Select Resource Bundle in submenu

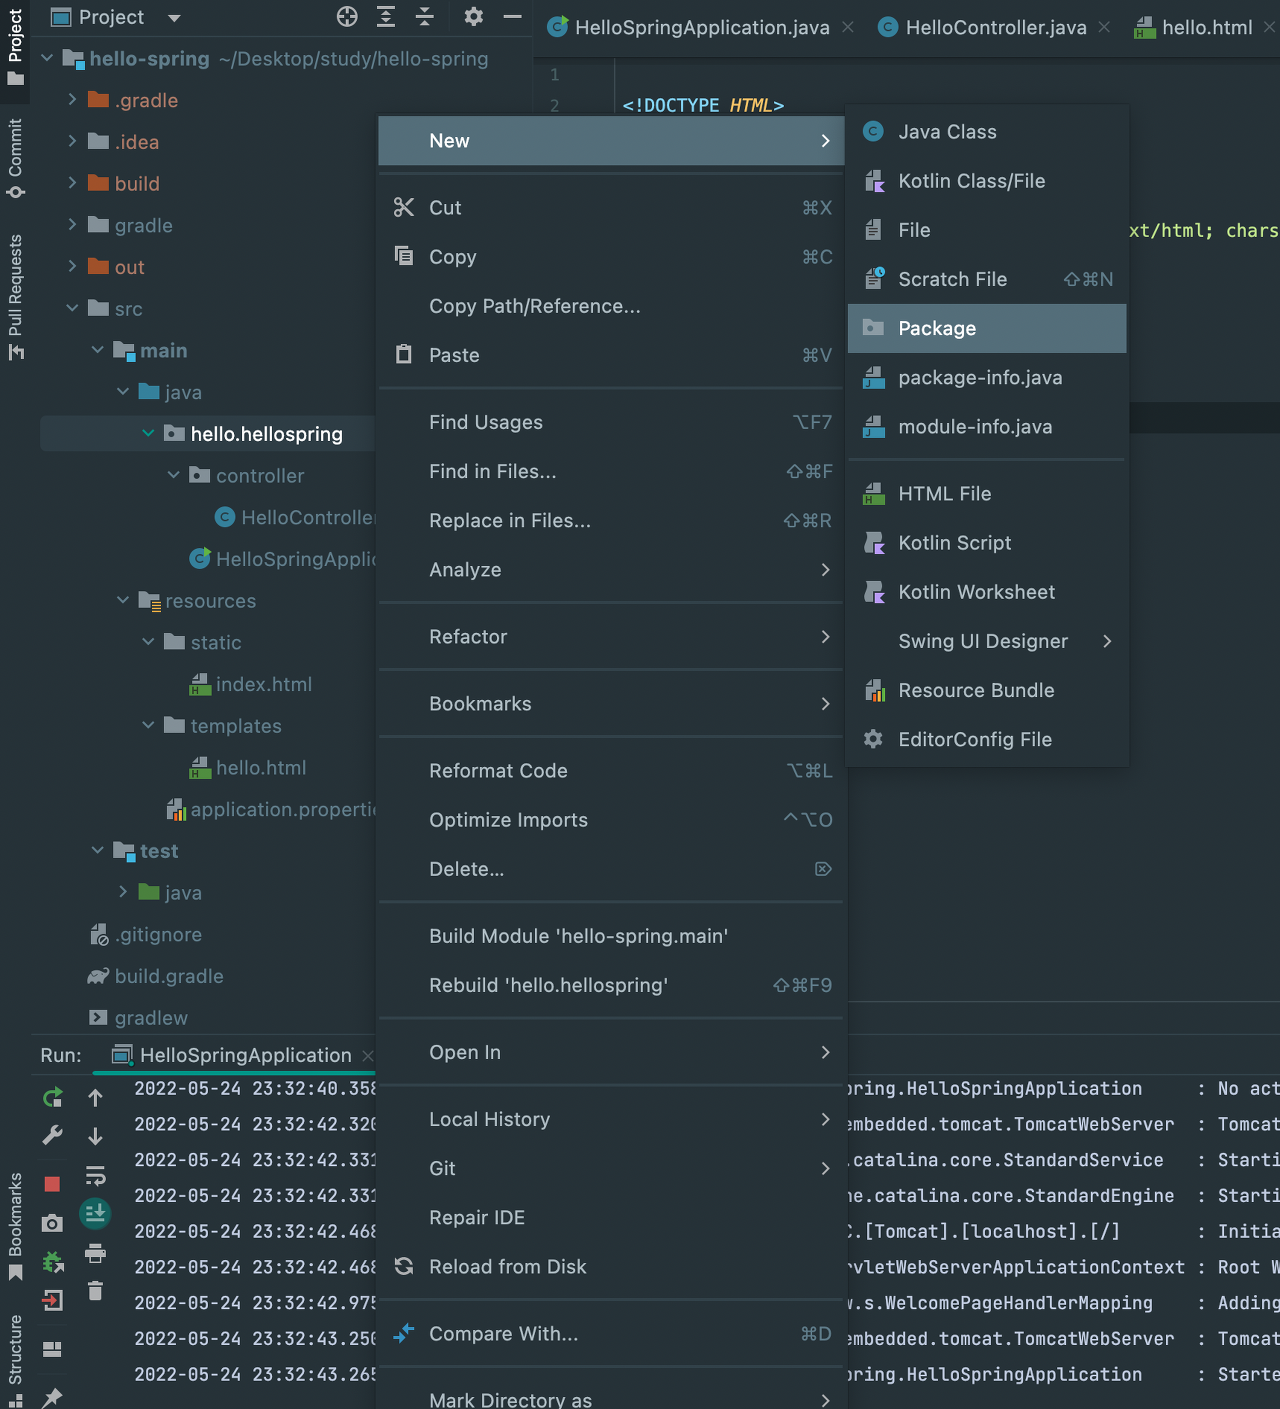[987, 690]
